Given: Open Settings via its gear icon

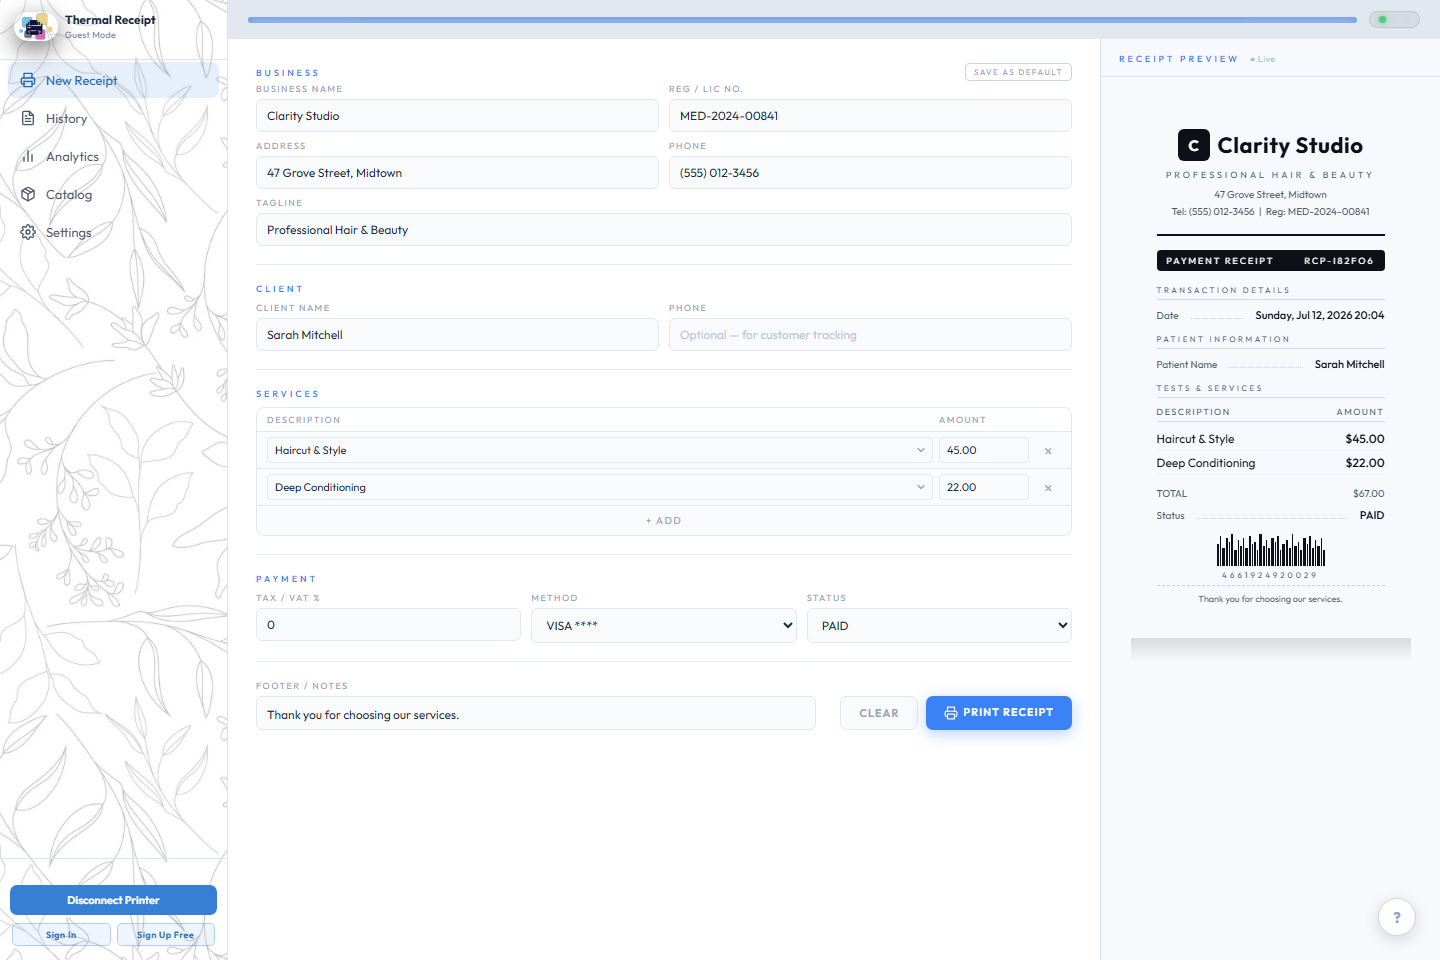Looking at the screenshot, I should coord(28,232).
